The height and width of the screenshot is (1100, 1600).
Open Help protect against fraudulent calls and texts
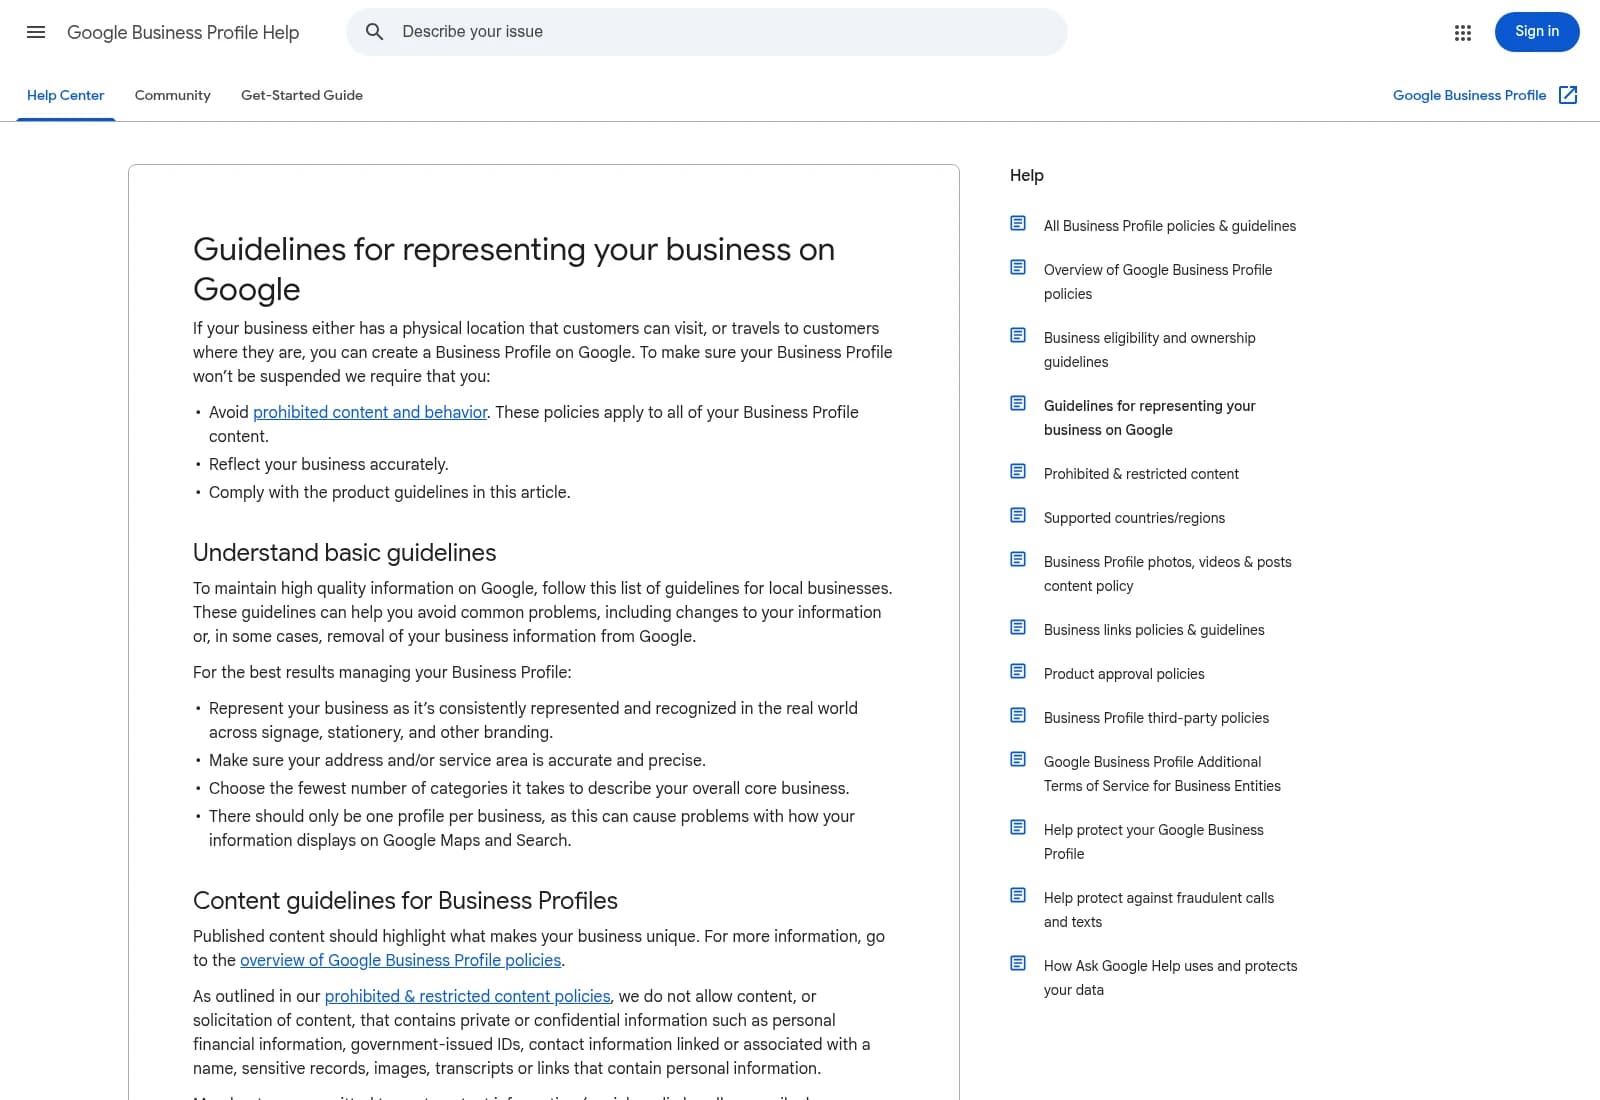click(1159, 910)
